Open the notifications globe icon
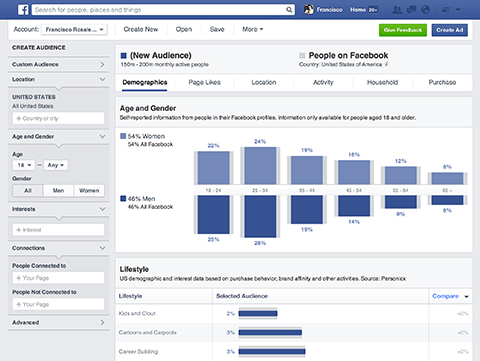 tap(426, 10)
